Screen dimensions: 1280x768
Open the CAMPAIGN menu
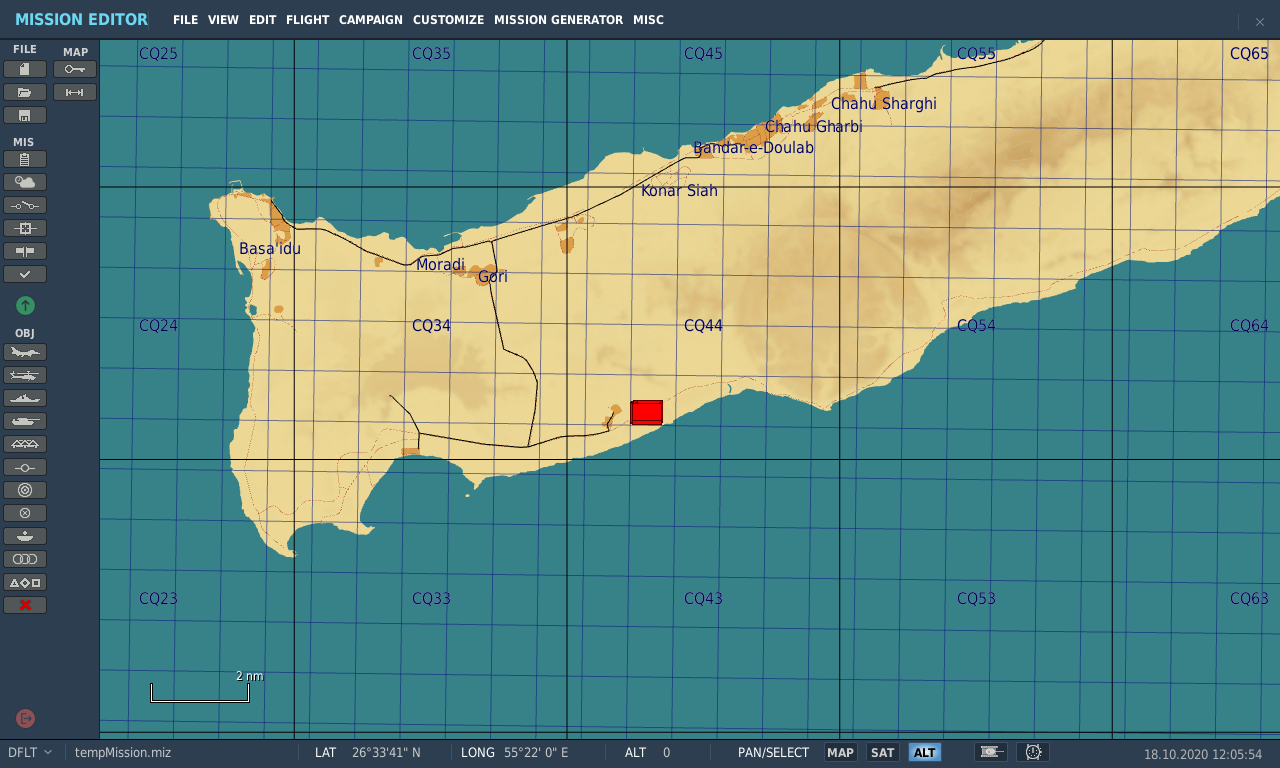[x=371, y=20]
